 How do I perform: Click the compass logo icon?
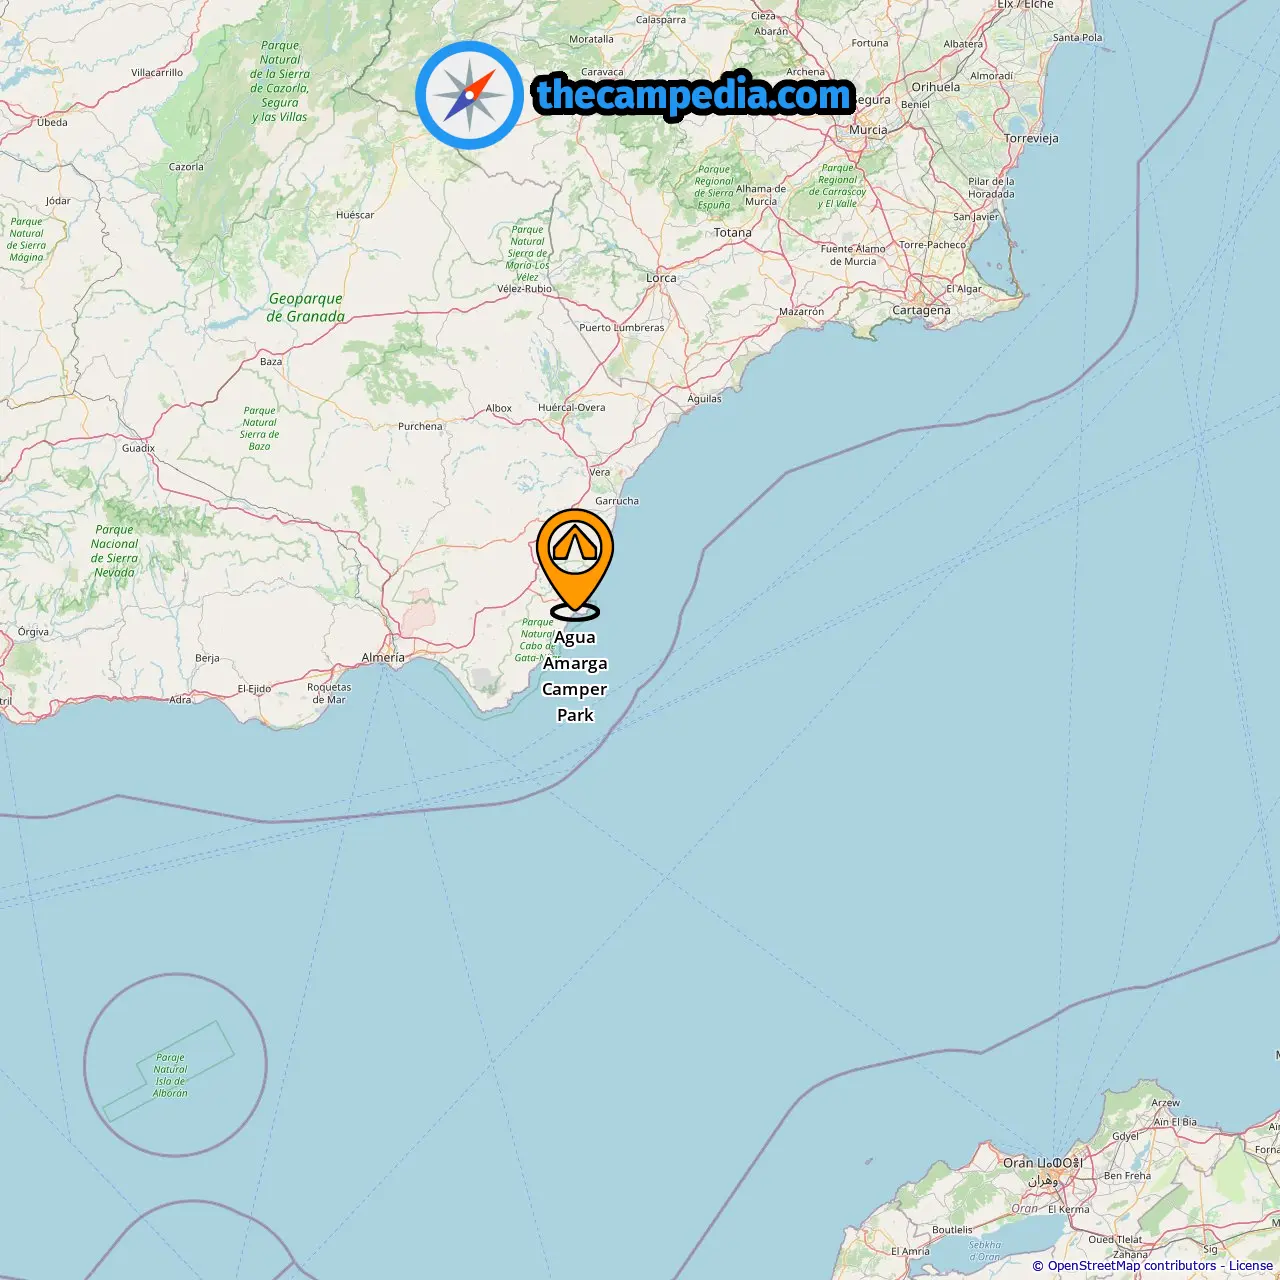(x=469, y=95)
